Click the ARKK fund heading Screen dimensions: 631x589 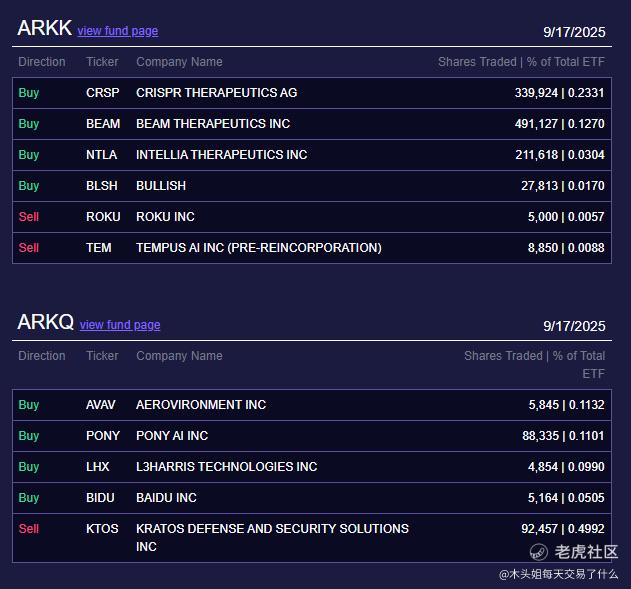44,28
